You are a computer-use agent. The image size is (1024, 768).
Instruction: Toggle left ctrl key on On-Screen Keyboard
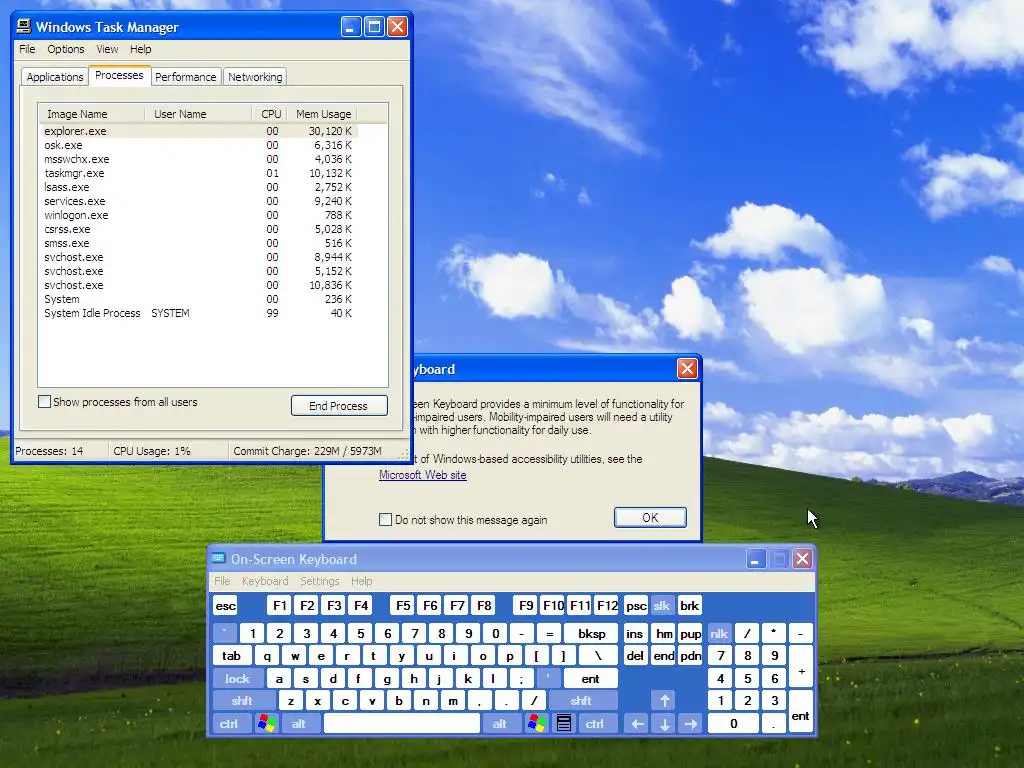(229, 724)
